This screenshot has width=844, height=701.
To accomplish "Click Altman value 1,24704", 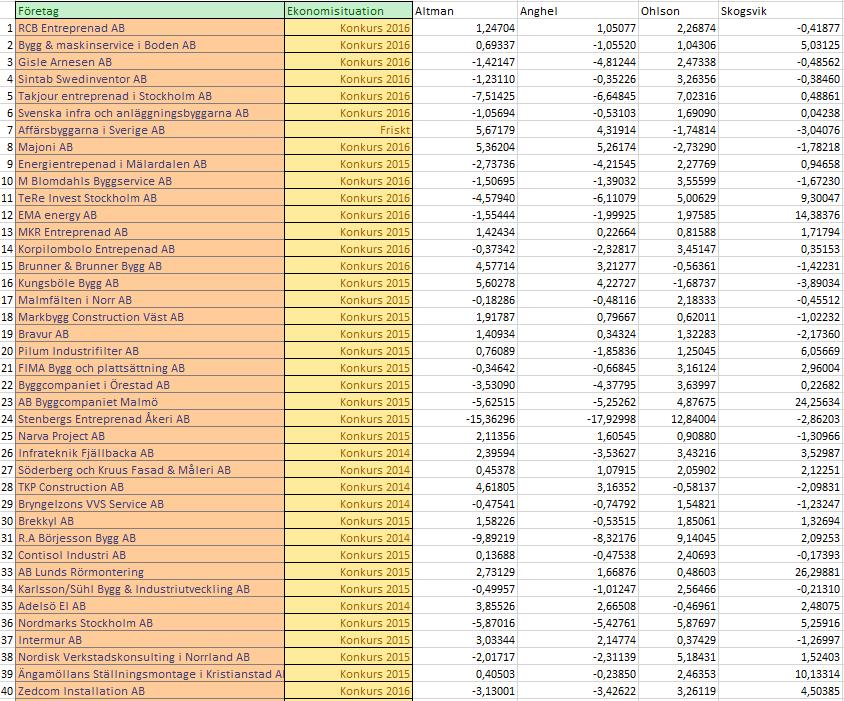I will pyautogui.click(x=465, y=28).
